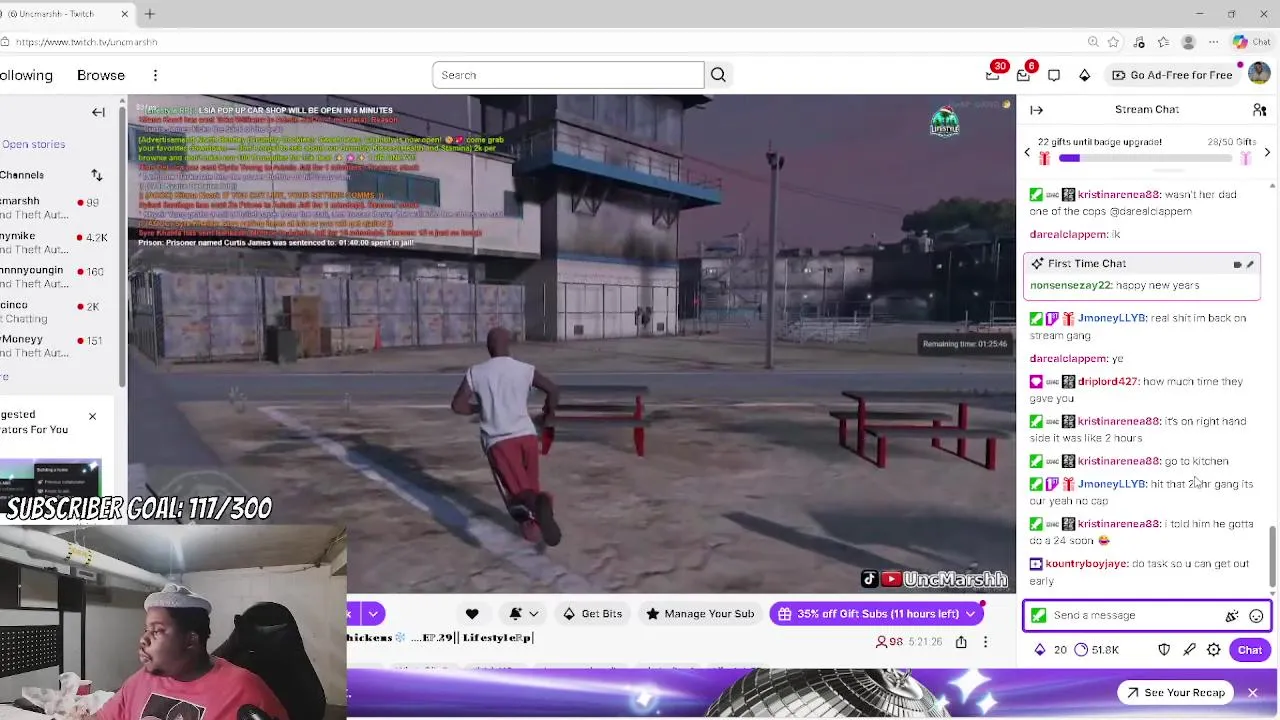The image size is (1280, 720).
Task: Open the three-dot More menu next to Browse
Action: tap(155, 75)
